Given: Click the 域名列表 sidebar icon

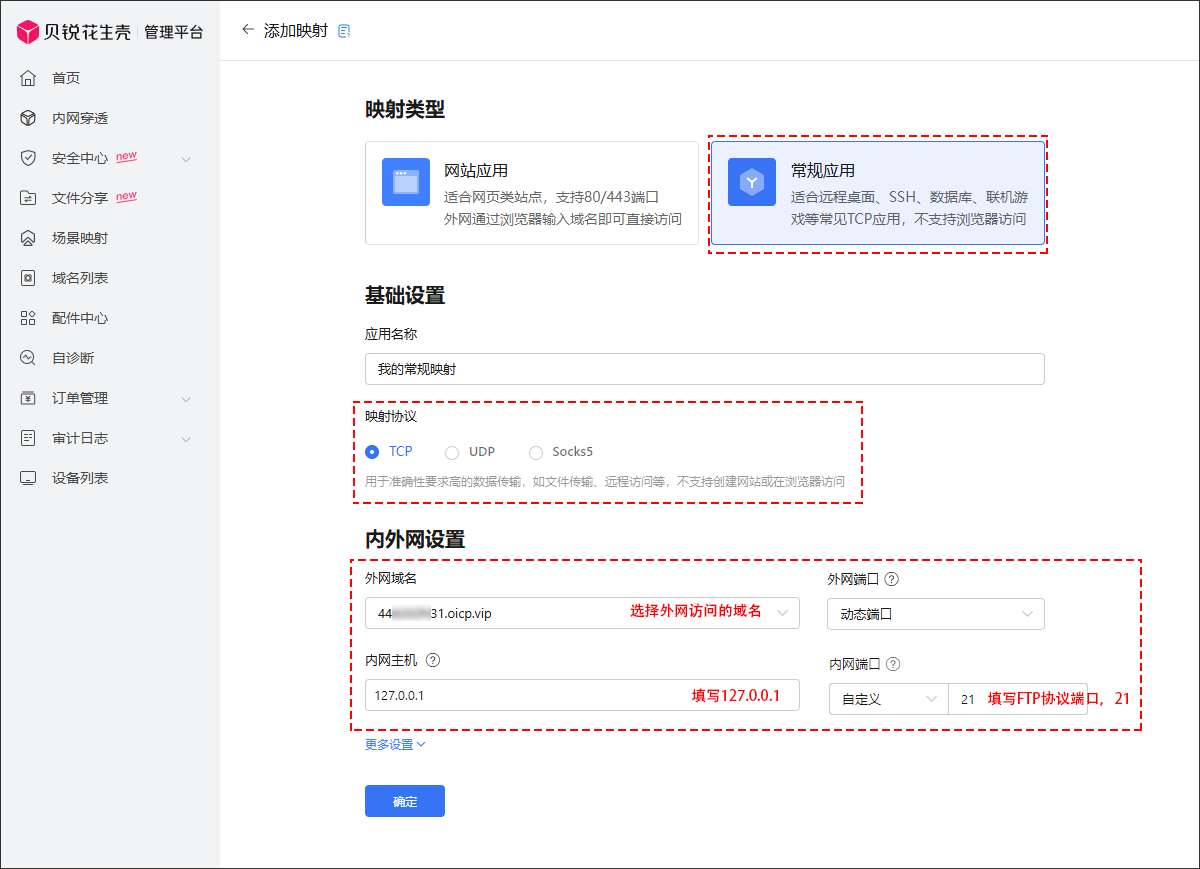Looking at the screenshot, I should [x=28, y=278].
